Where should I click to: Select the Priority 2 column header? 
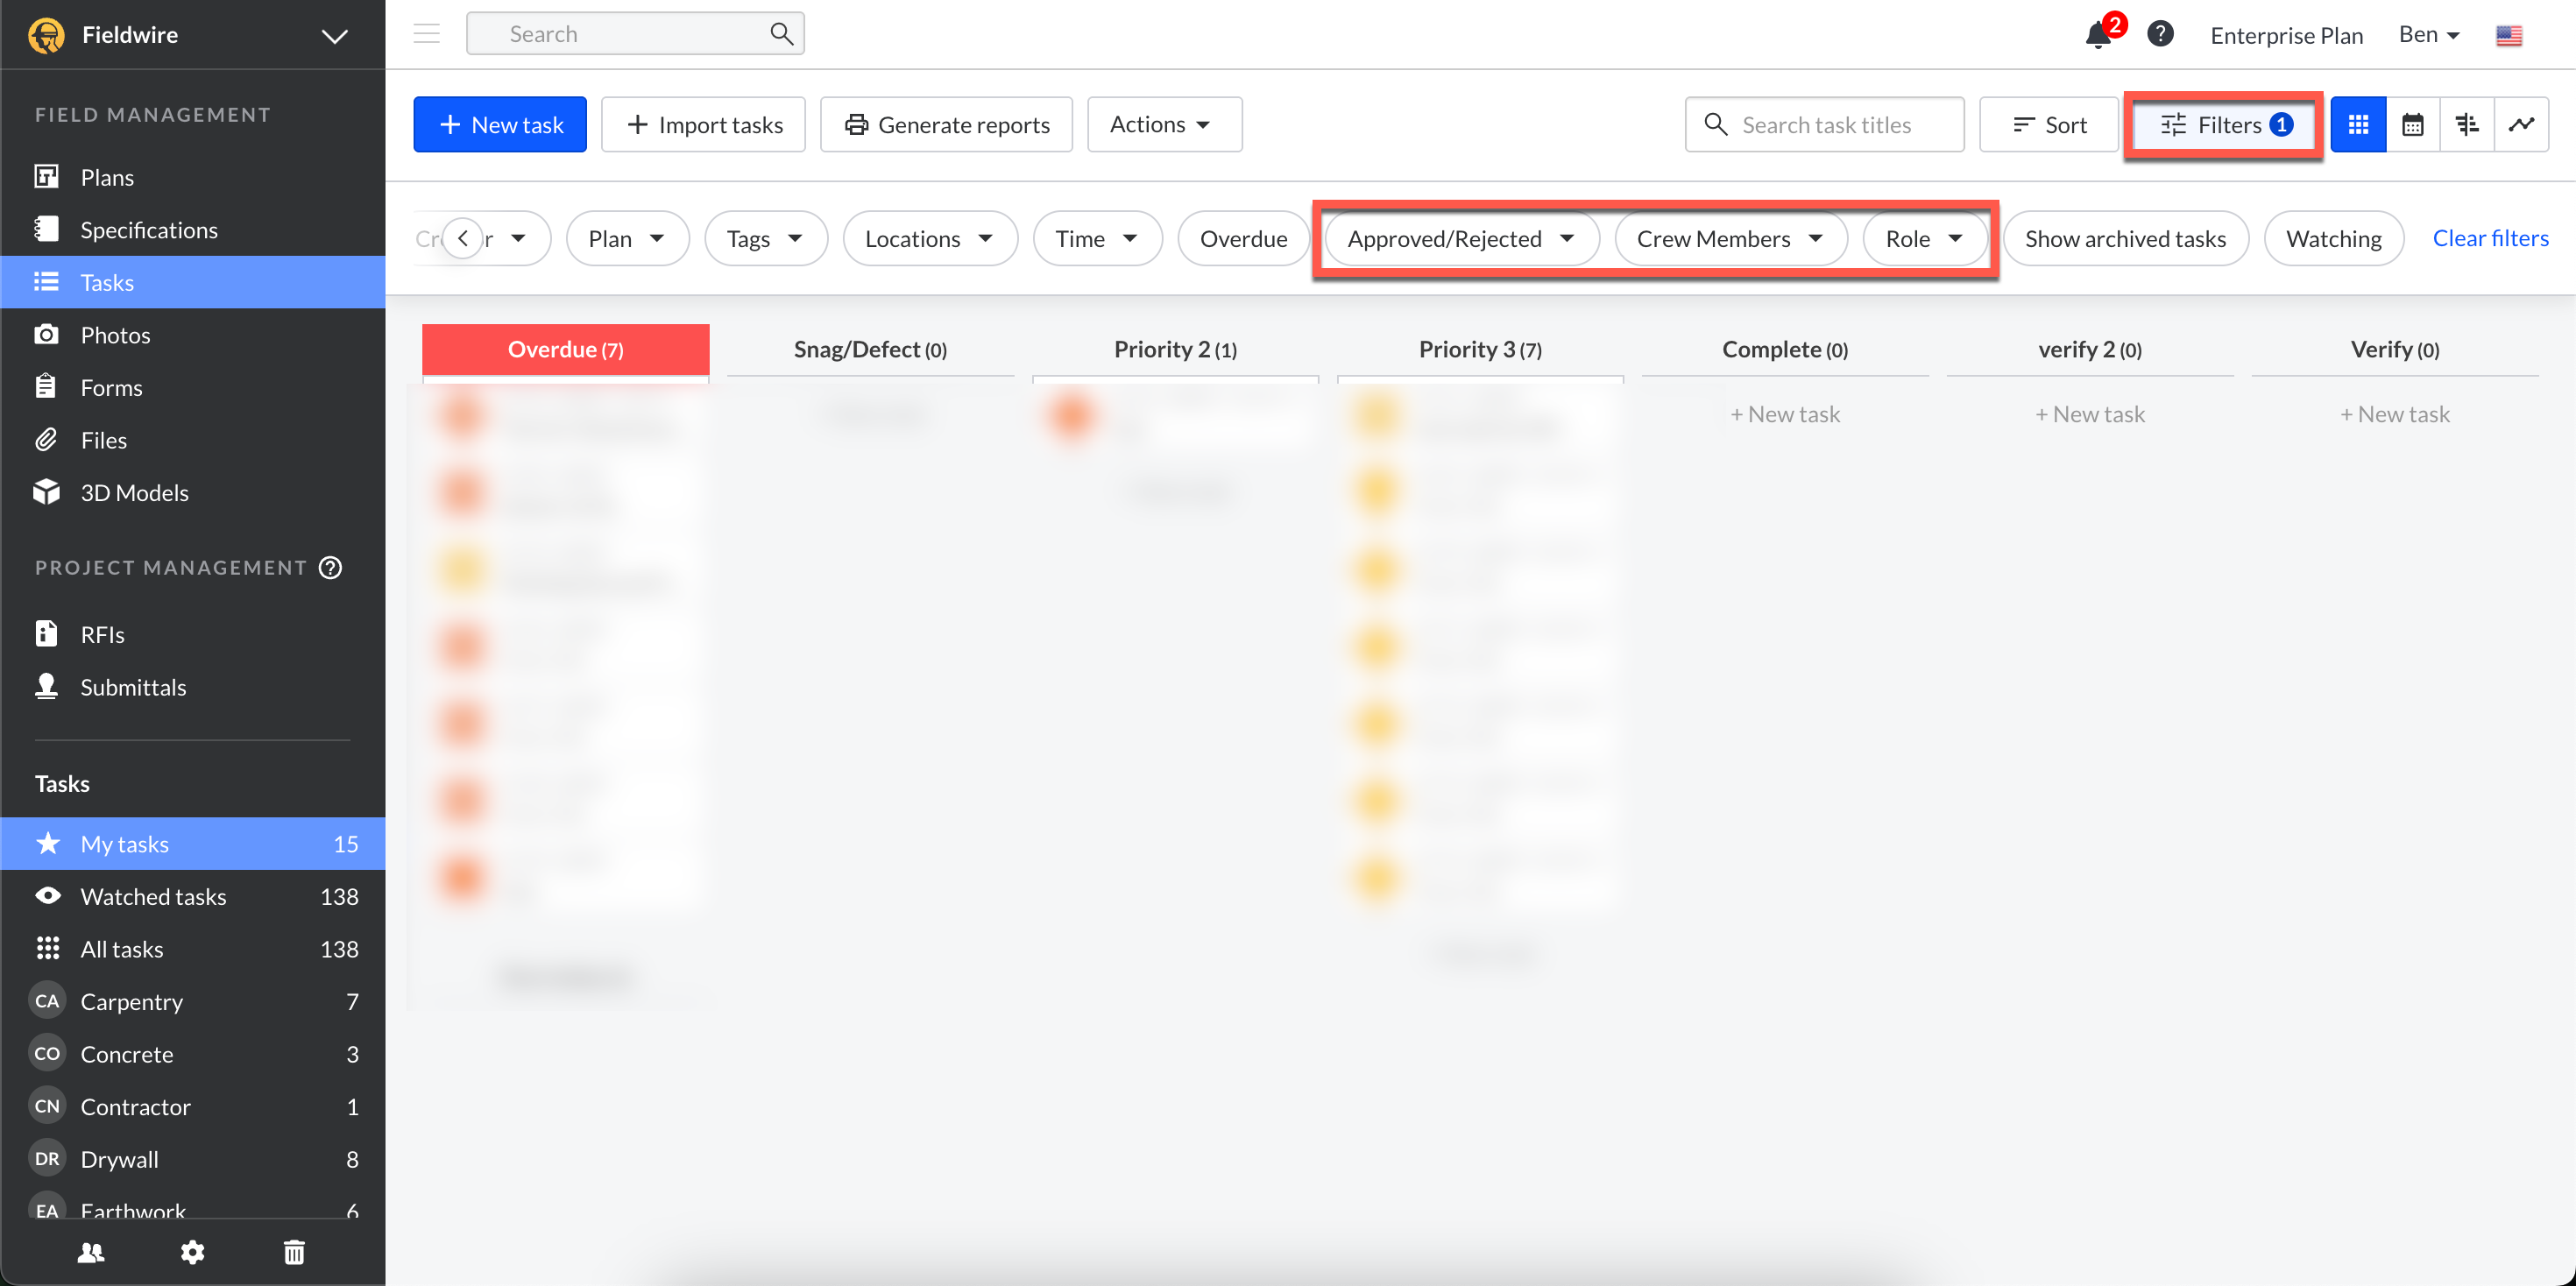pos(1176,350)
